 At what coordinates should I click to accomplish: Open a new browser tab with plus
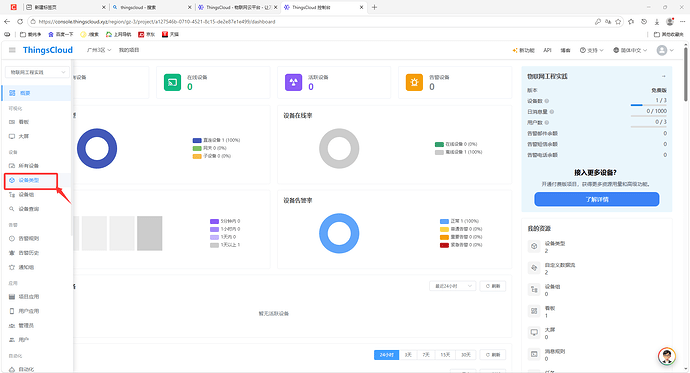point(374,7)
